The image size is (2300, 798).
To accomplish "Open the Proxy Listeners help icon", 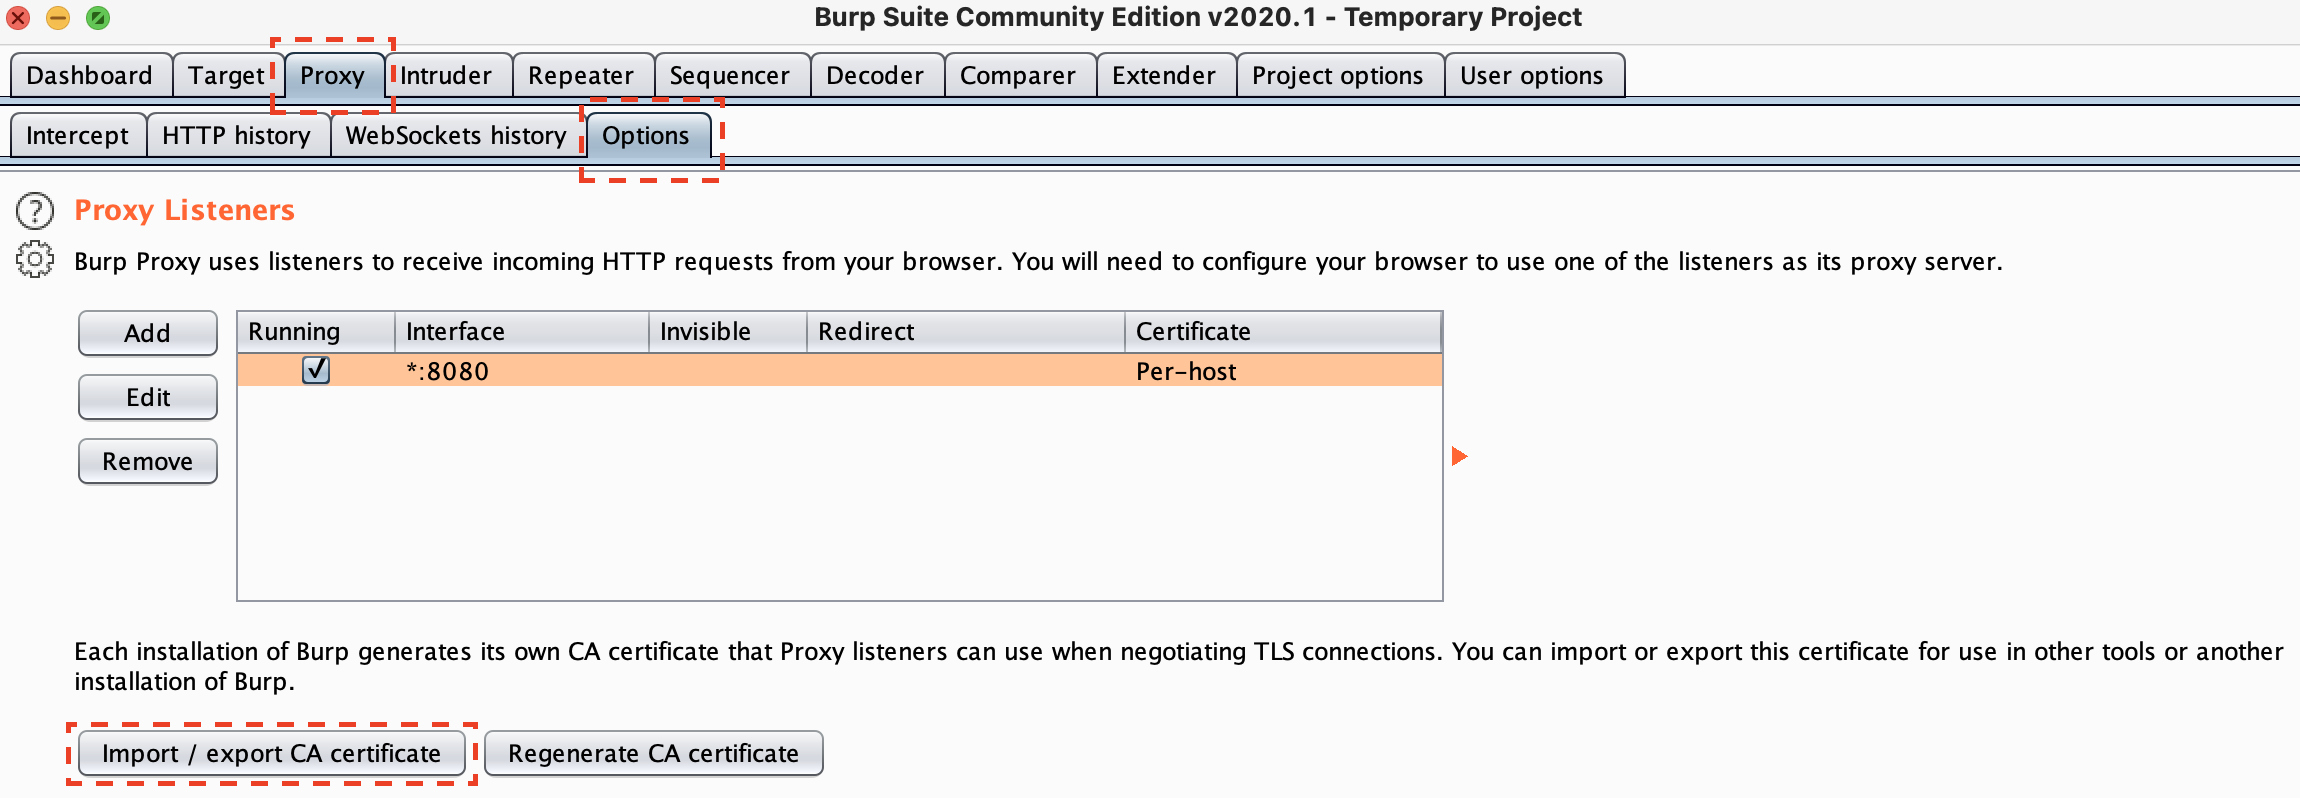I will 35,211.
